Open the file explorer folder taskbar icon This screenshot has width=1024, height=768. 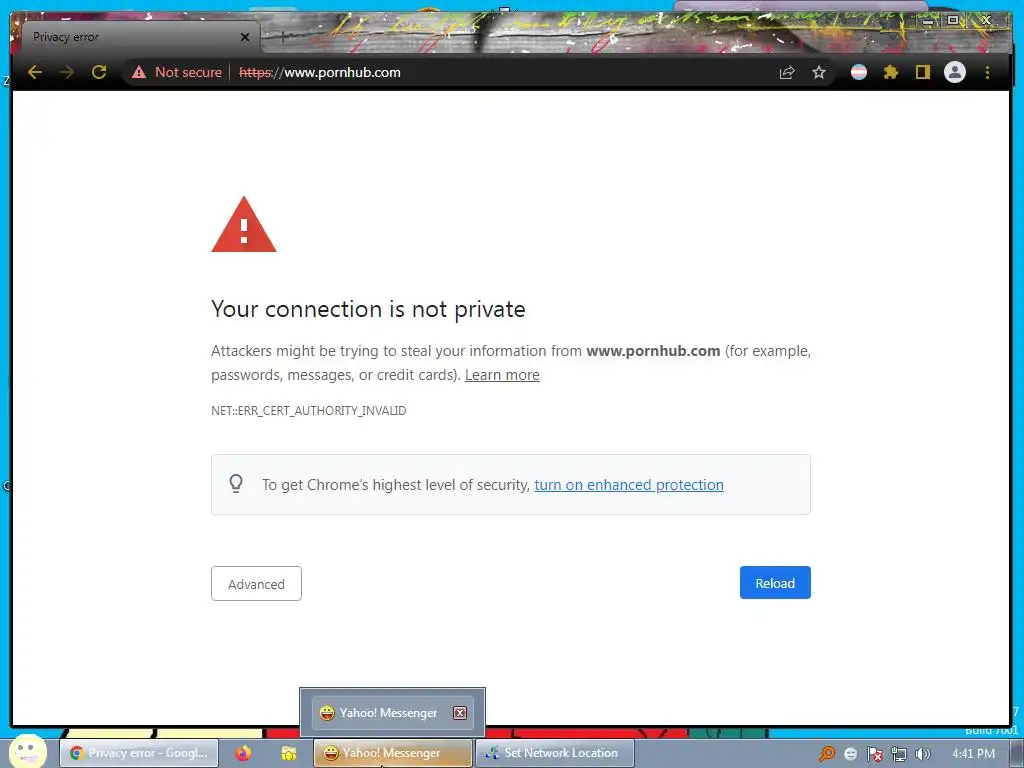(x=289, y=753)
